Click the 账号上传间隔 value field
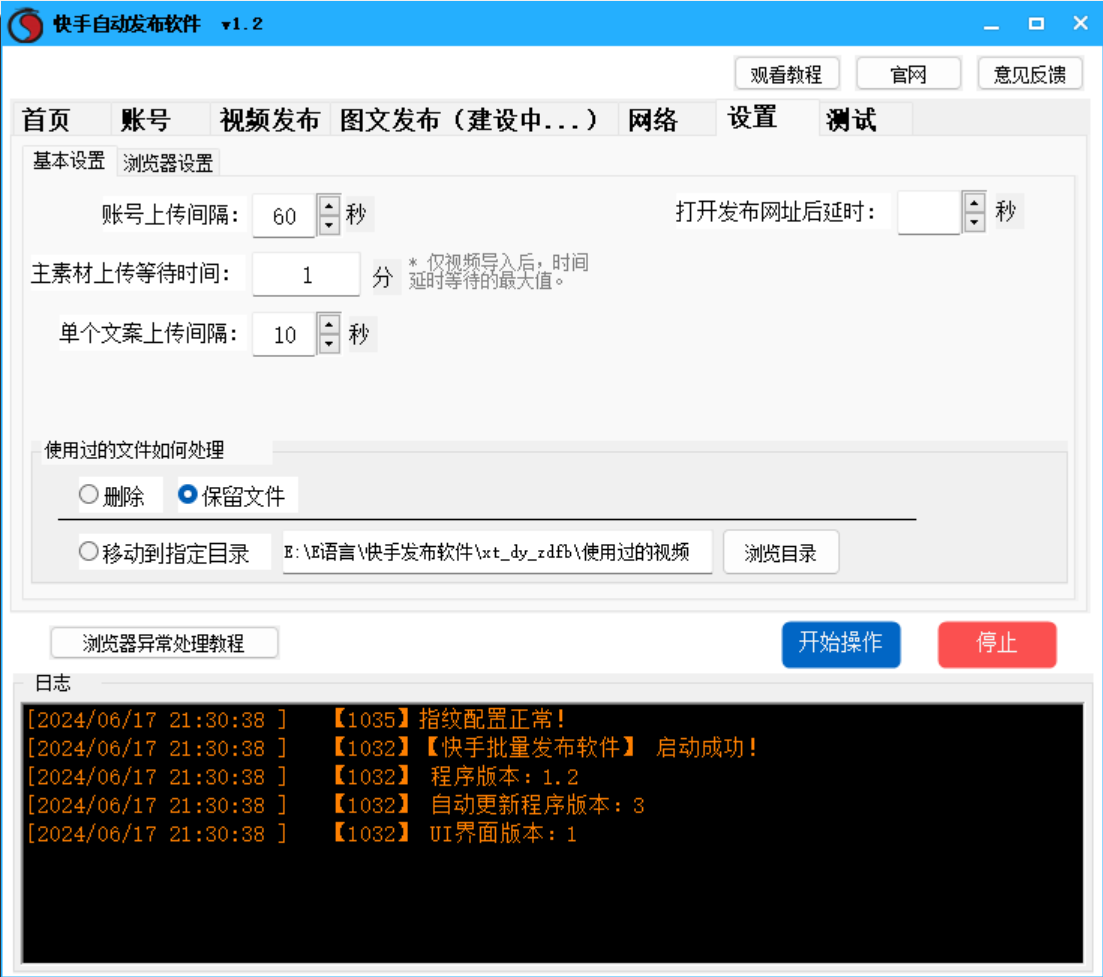 pyautogui.click(x=284, y=215)
